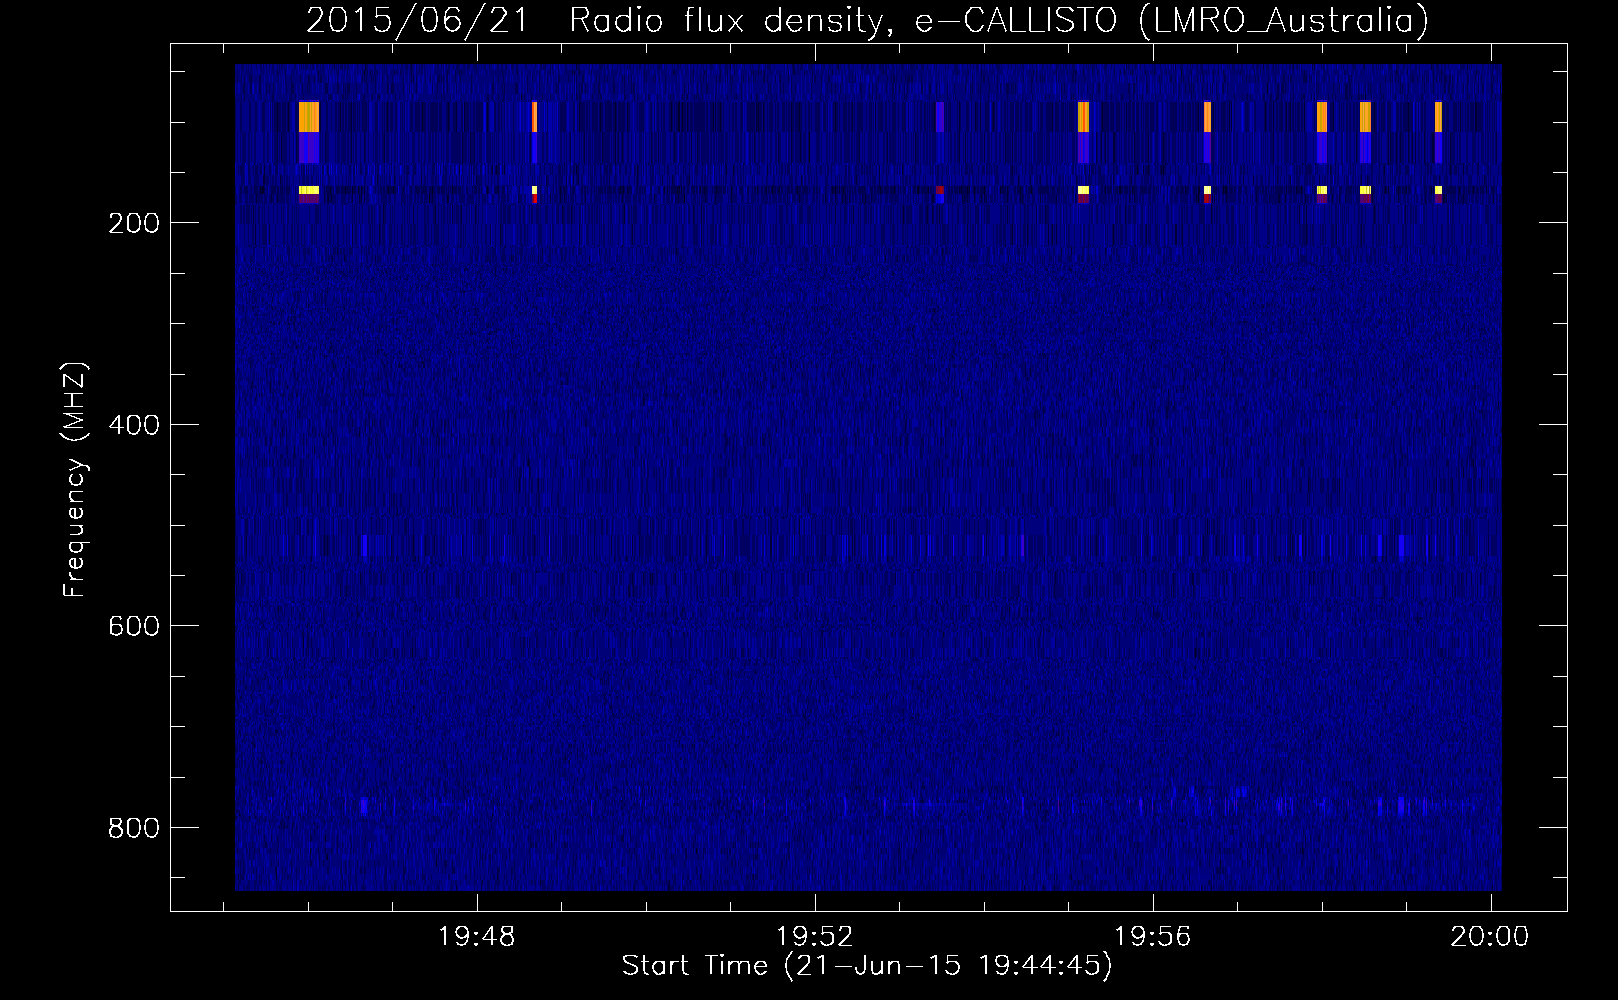Click the 600 frequency tick label

[x=134, y=626]
